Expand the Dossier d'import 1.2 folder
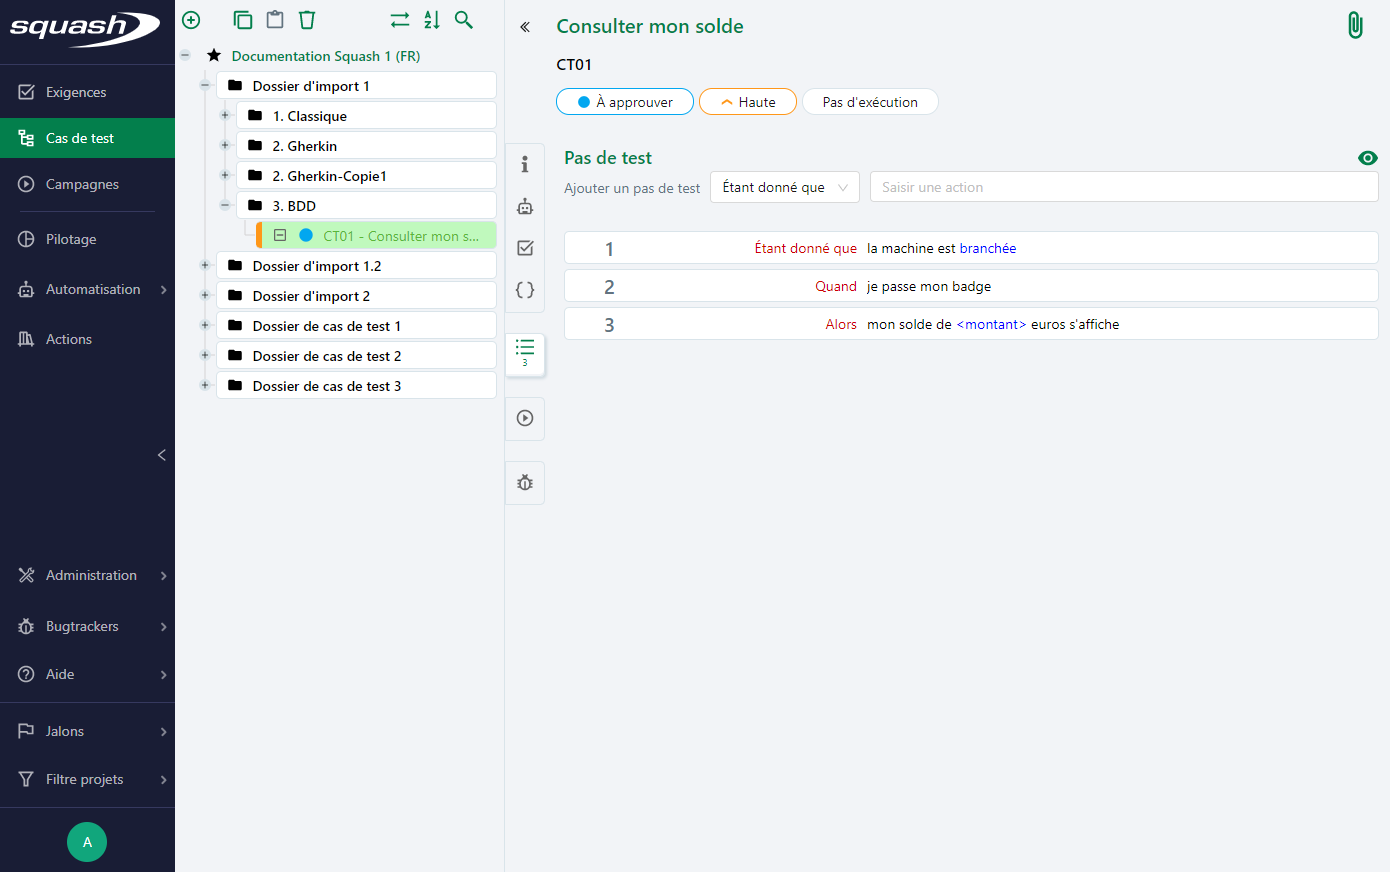 tap(205, 266)
